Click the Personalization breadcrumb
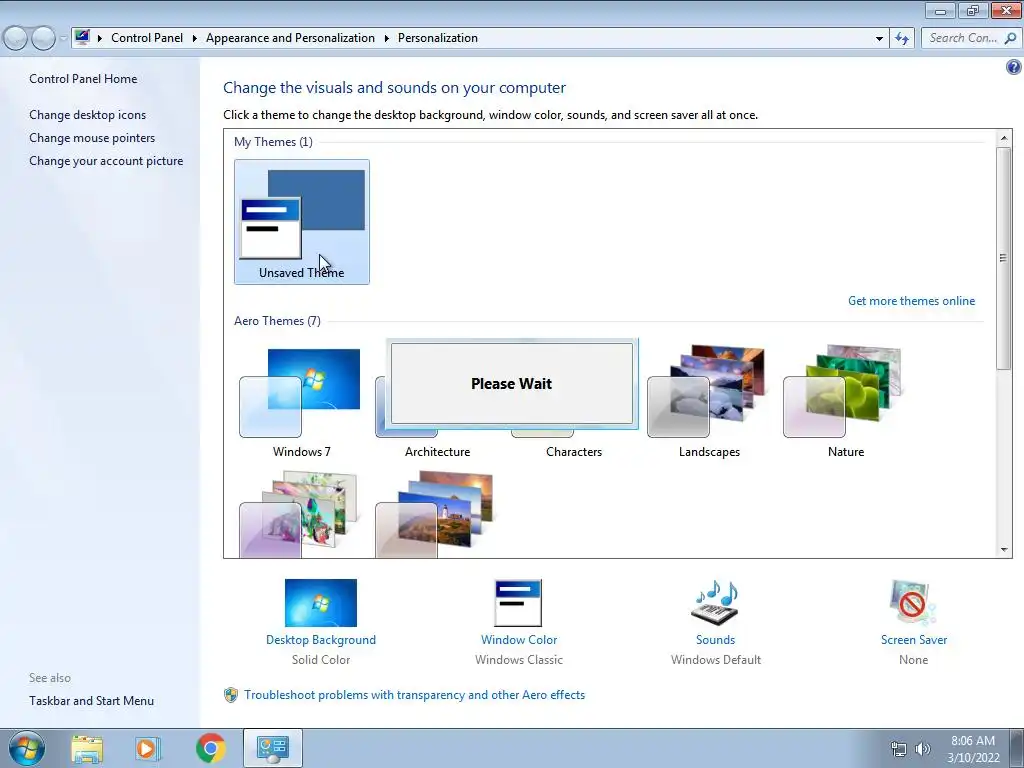 pyautogui.click(x=438, y=38)
